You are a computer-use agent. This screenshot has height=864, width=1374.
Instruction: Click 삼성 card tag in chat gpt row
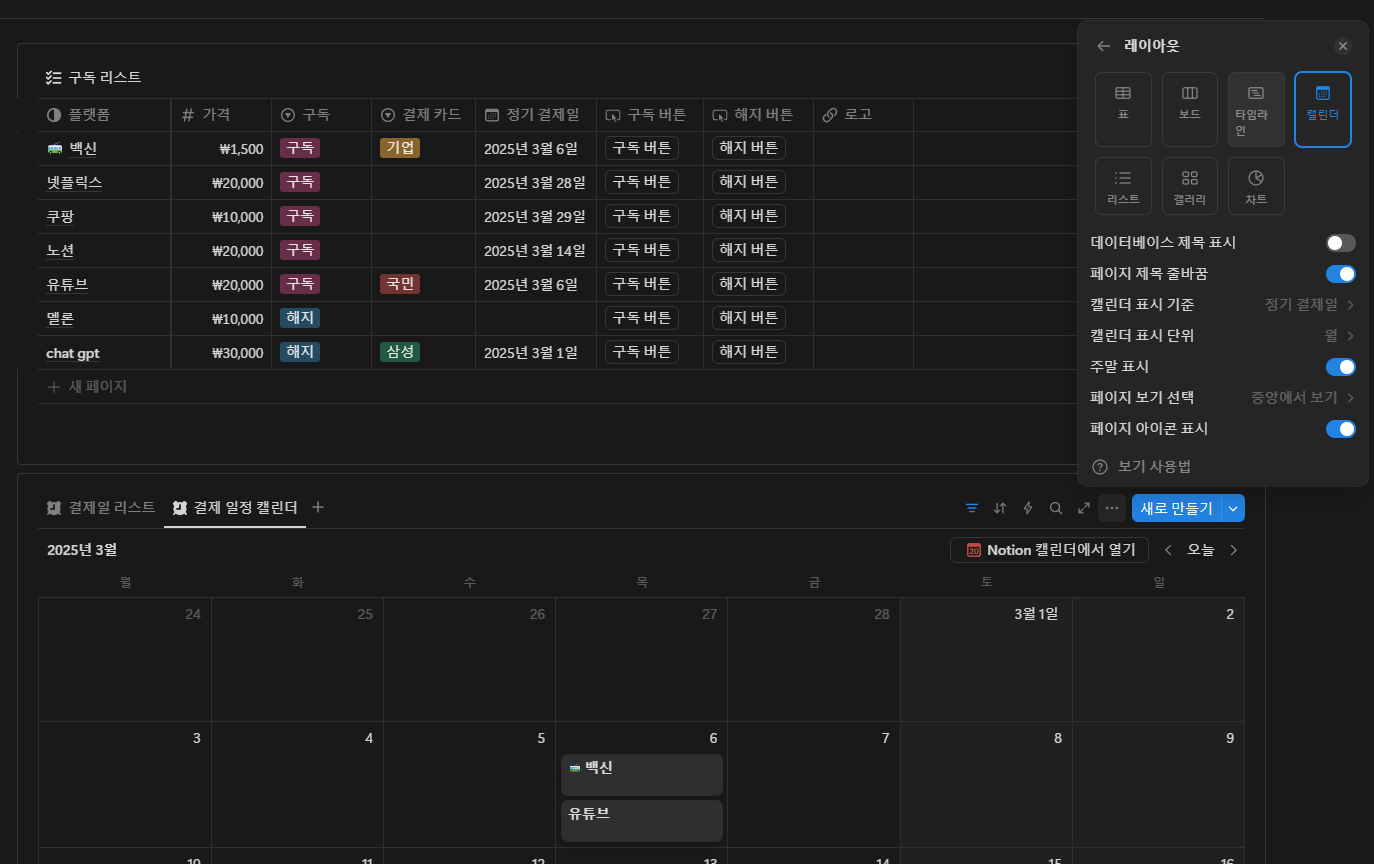pos(400,352)
